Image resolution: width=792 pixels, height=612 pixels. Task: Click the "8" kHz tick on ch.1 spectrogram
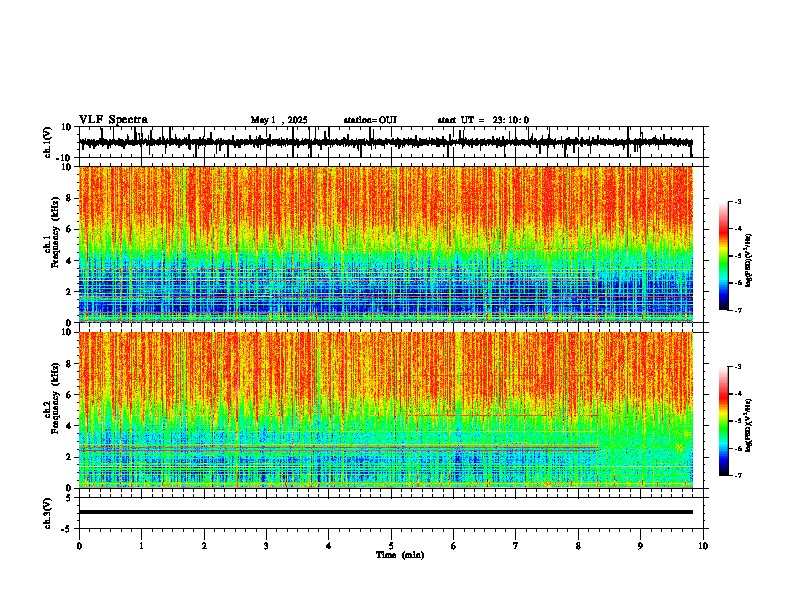[69, 198]
